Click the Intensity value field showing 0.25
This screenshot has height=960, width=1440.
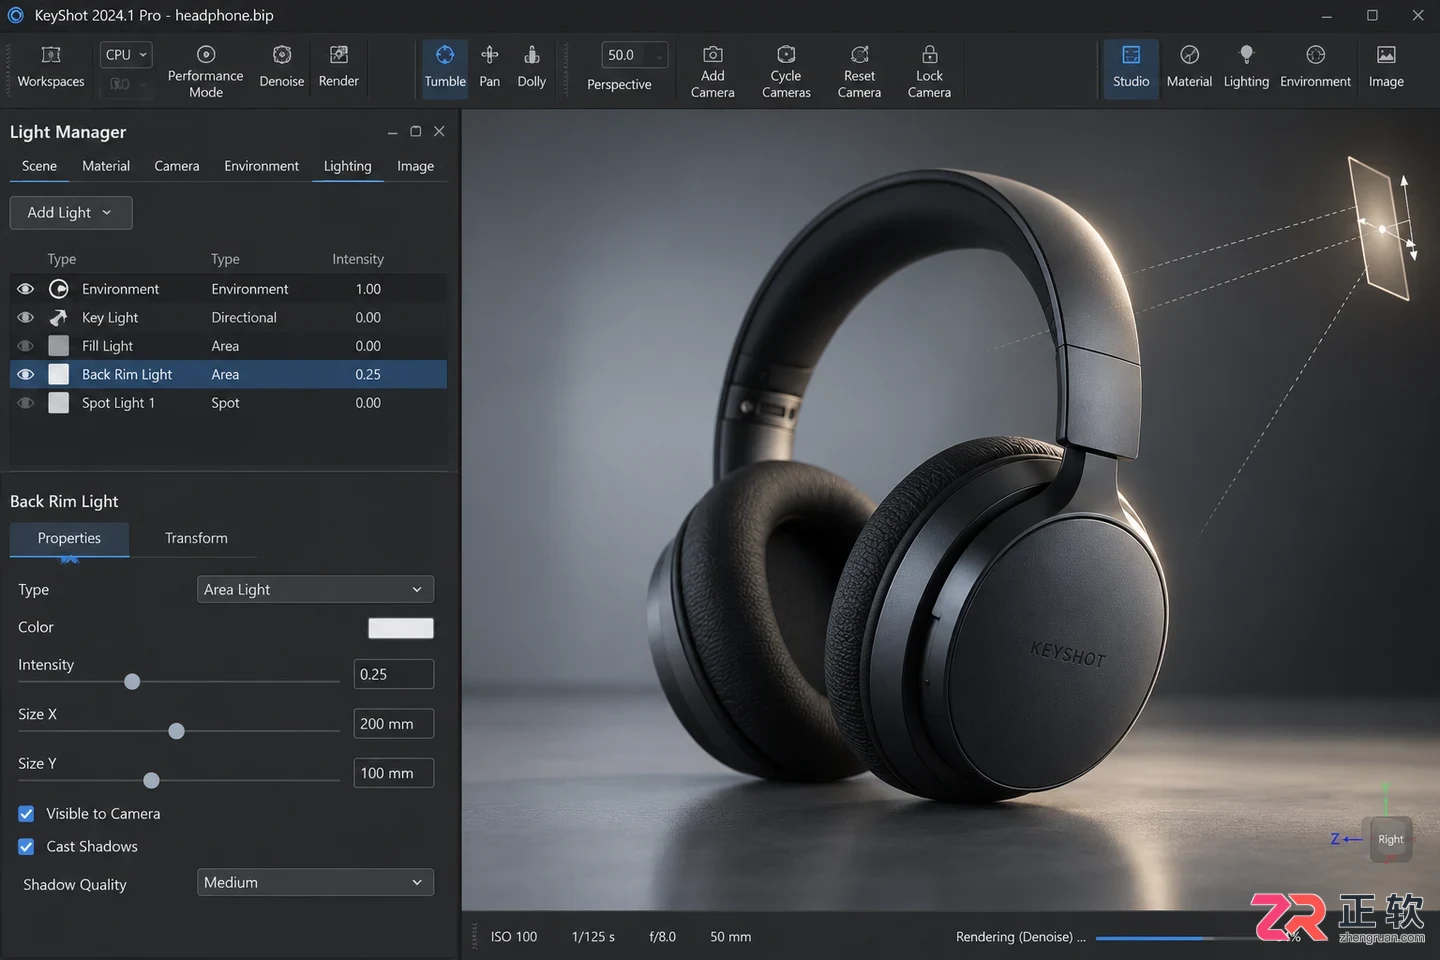click(394, 675)
